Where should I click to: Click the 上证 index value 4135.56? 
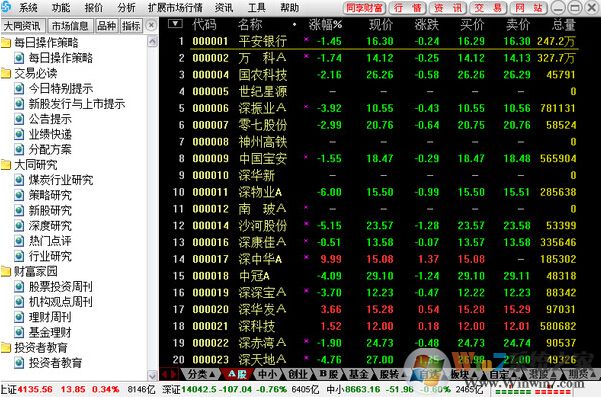(35, 390)
